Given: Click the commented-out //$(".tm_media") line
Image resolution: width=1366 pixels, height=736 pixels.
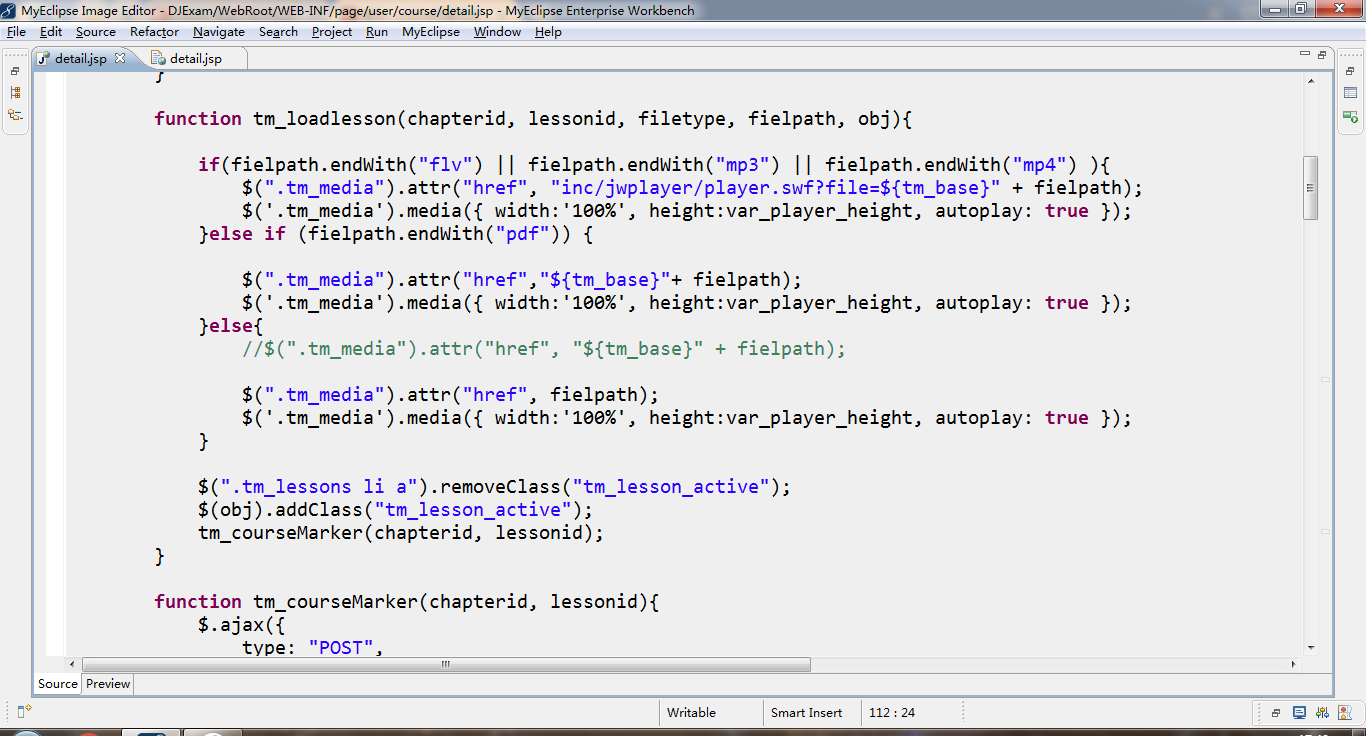Looking at the screenshot, I should click(x=544, y=349).
